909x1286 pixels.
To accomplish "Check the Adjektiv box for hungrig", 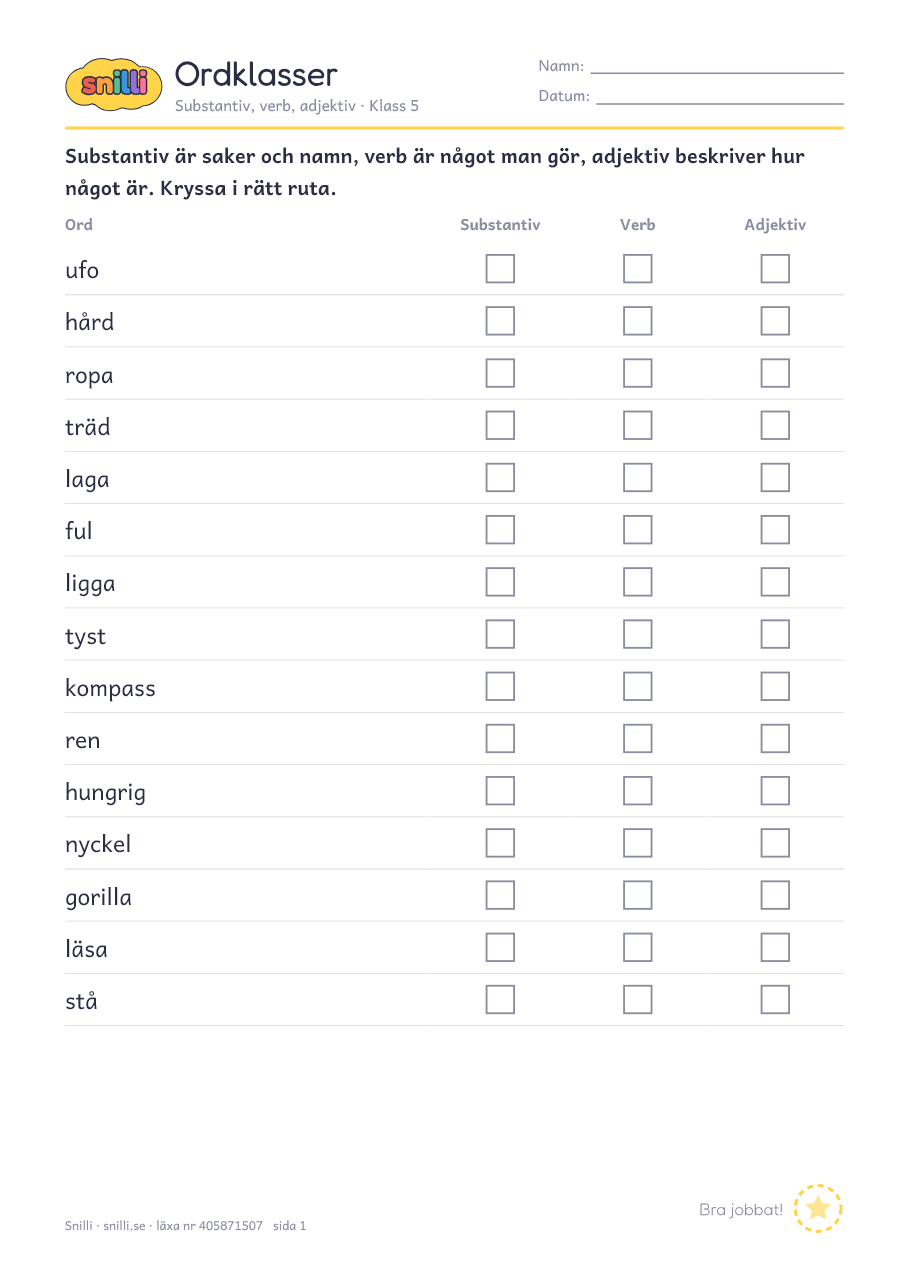I will (x=775, y=791).
